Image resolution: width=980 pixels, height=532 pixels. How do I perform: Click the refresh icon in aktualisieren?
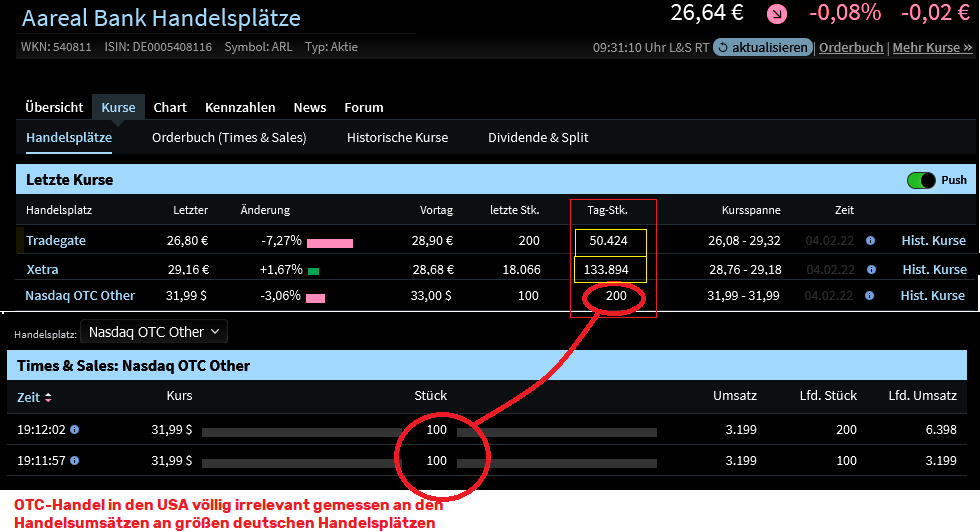723,48
